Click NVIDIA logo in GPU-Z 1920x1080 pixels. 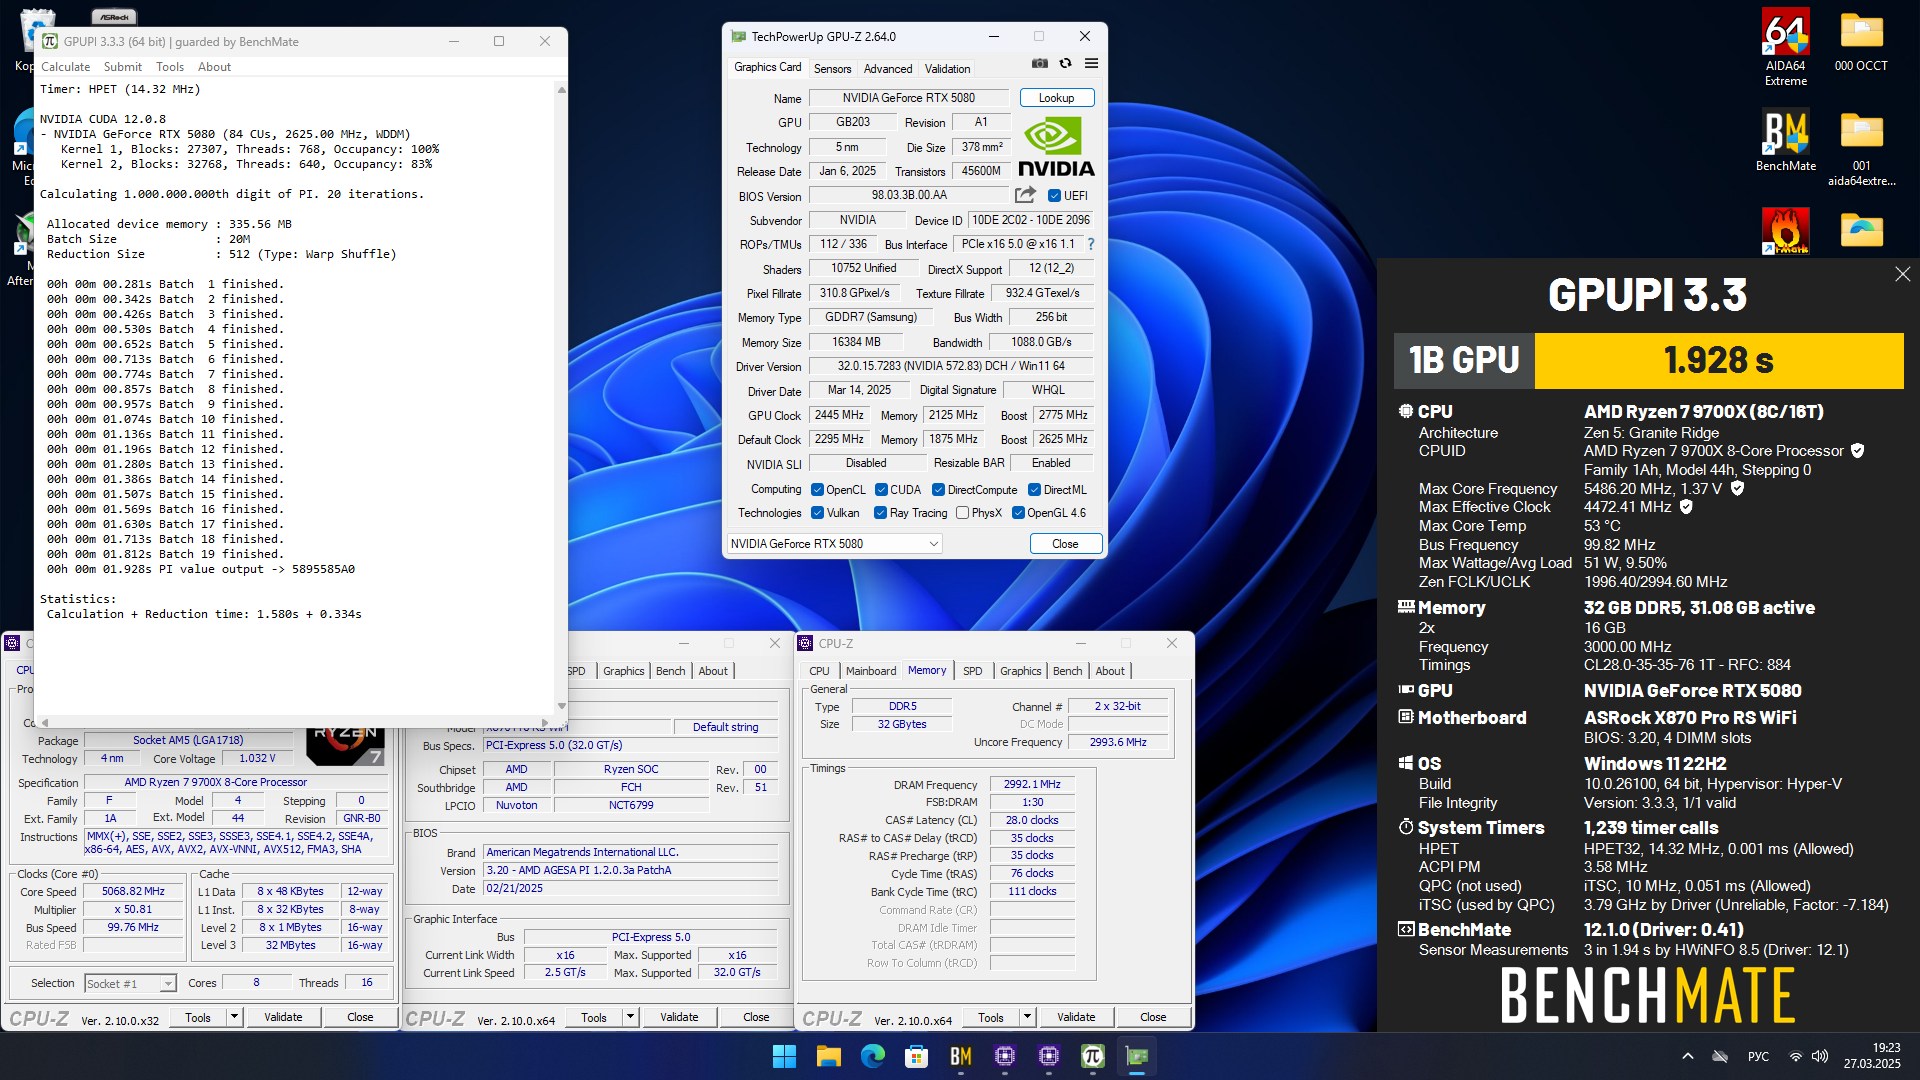pyautogui.click(x=1055, y=147)
